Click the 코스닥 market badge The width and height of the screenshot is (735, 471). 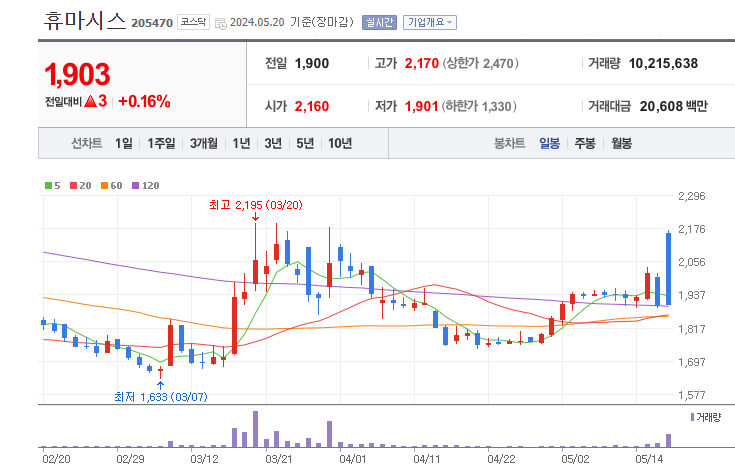[193, 22]
